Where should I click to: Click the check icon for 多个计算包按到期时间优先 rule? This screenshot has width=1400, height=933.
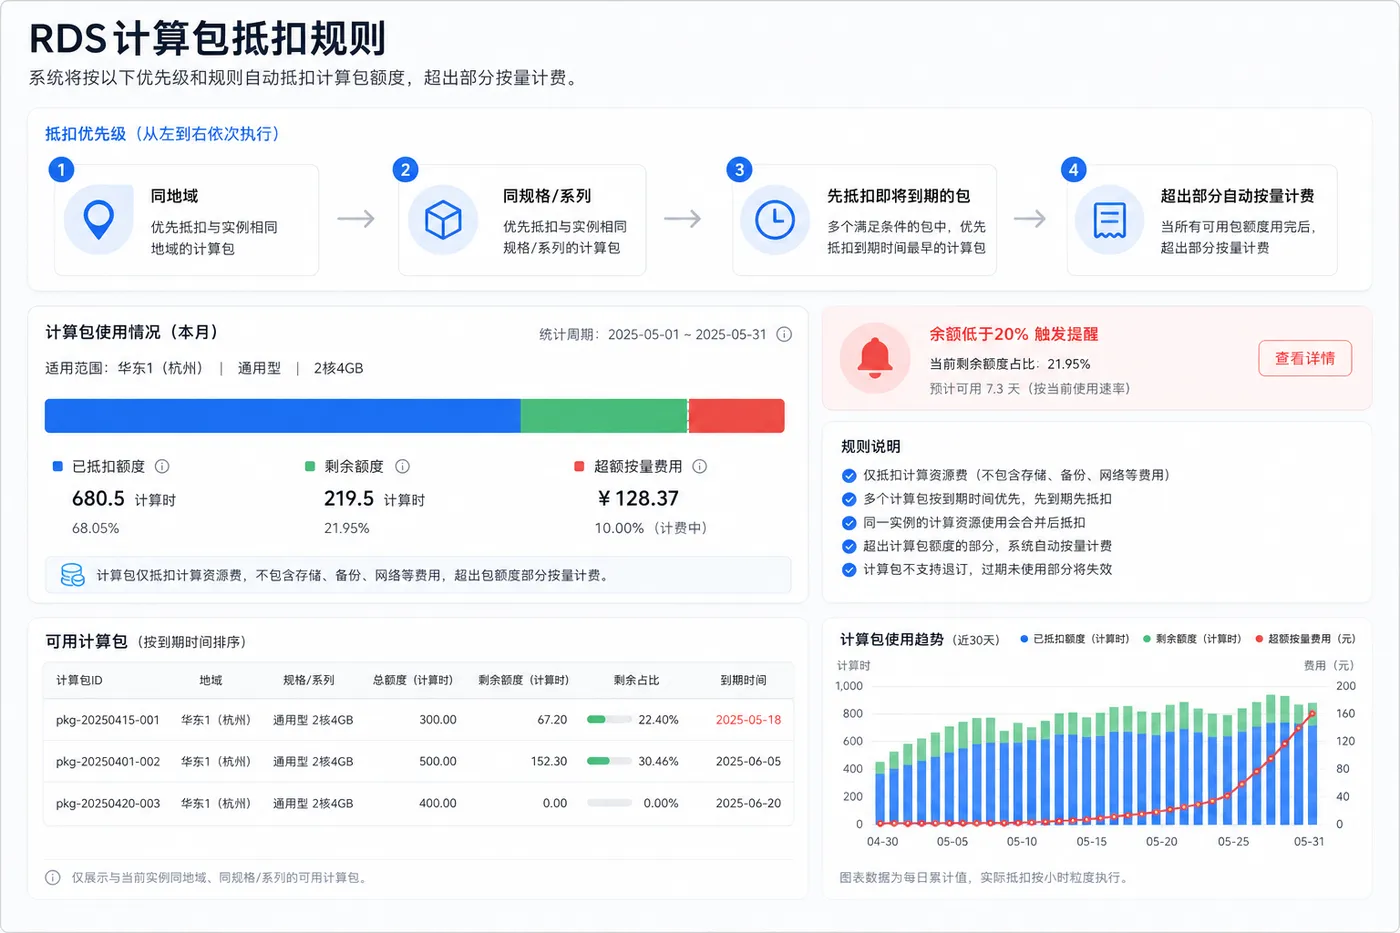coord(849,499)
